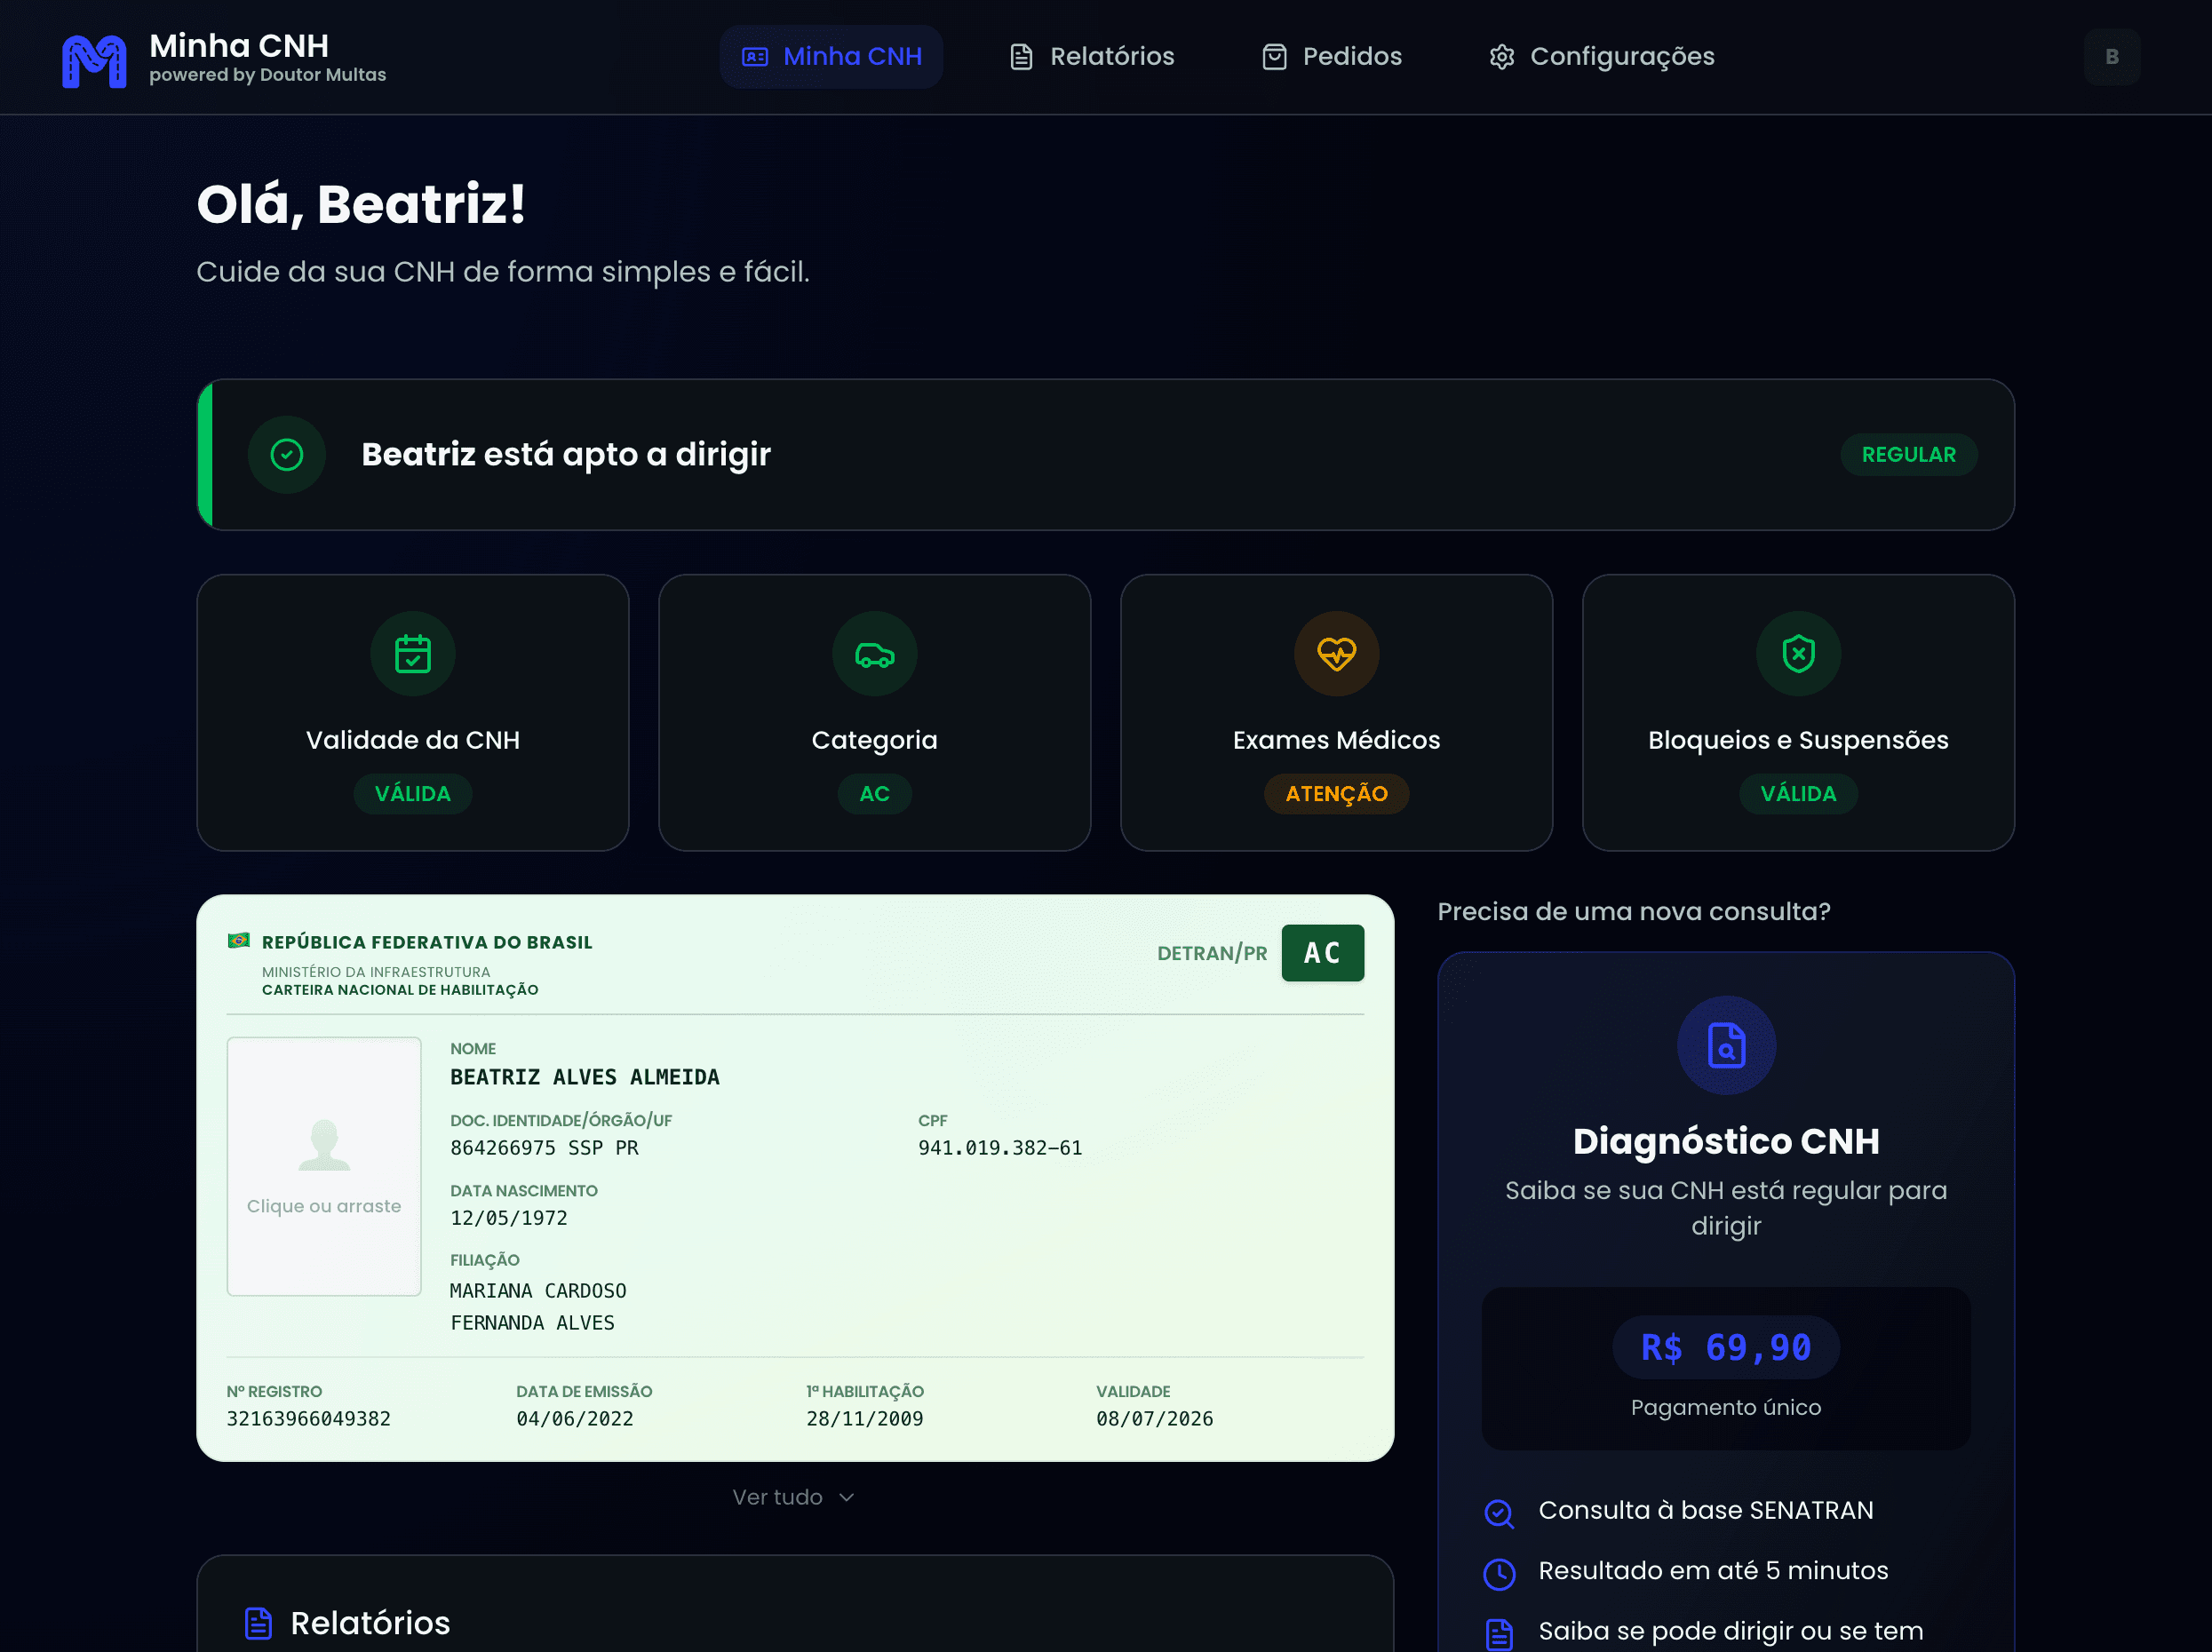This screenshot has height=1652, width=2212.
Task: Select the Exames Médicos heart icon
Action: tap(1336, 654)
